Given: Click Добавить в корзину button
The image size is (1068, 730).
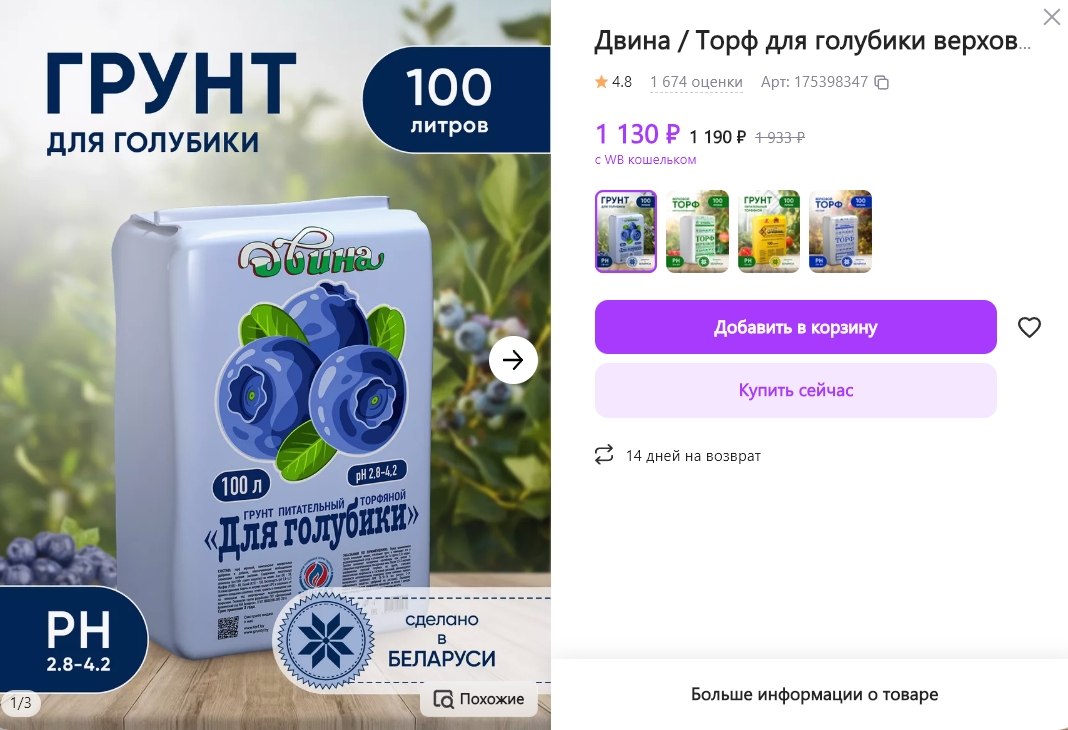Looking at the screenshot, I should coord(796,327).
